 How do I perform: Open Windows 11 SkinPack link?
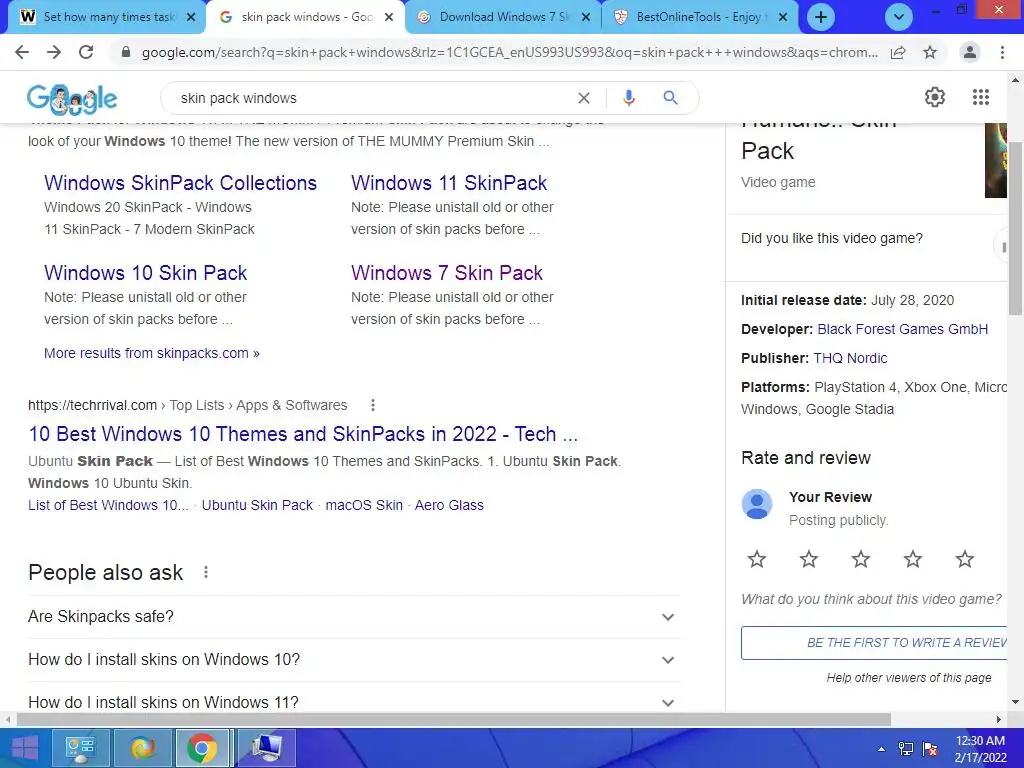point(449,183)
